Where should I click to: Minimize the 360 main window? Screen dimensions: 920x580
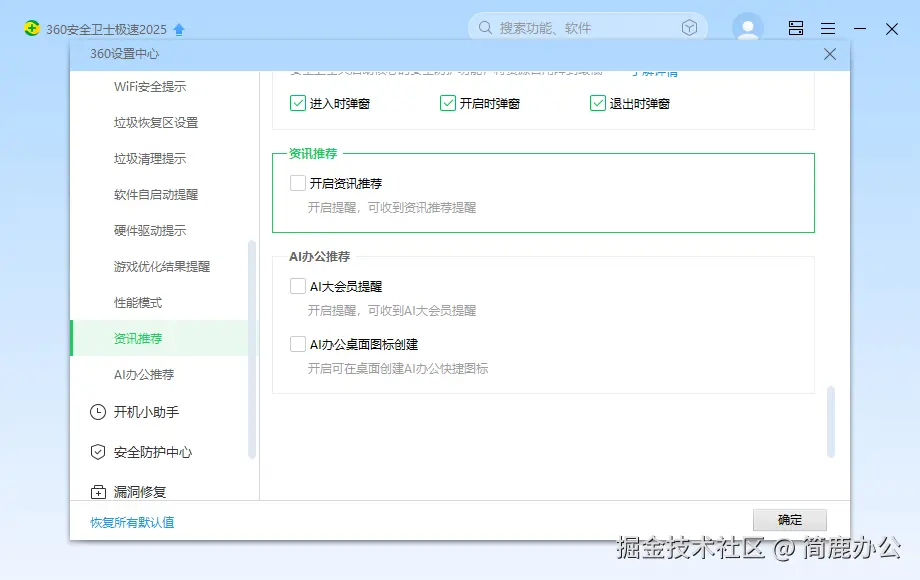click(860, 28)
